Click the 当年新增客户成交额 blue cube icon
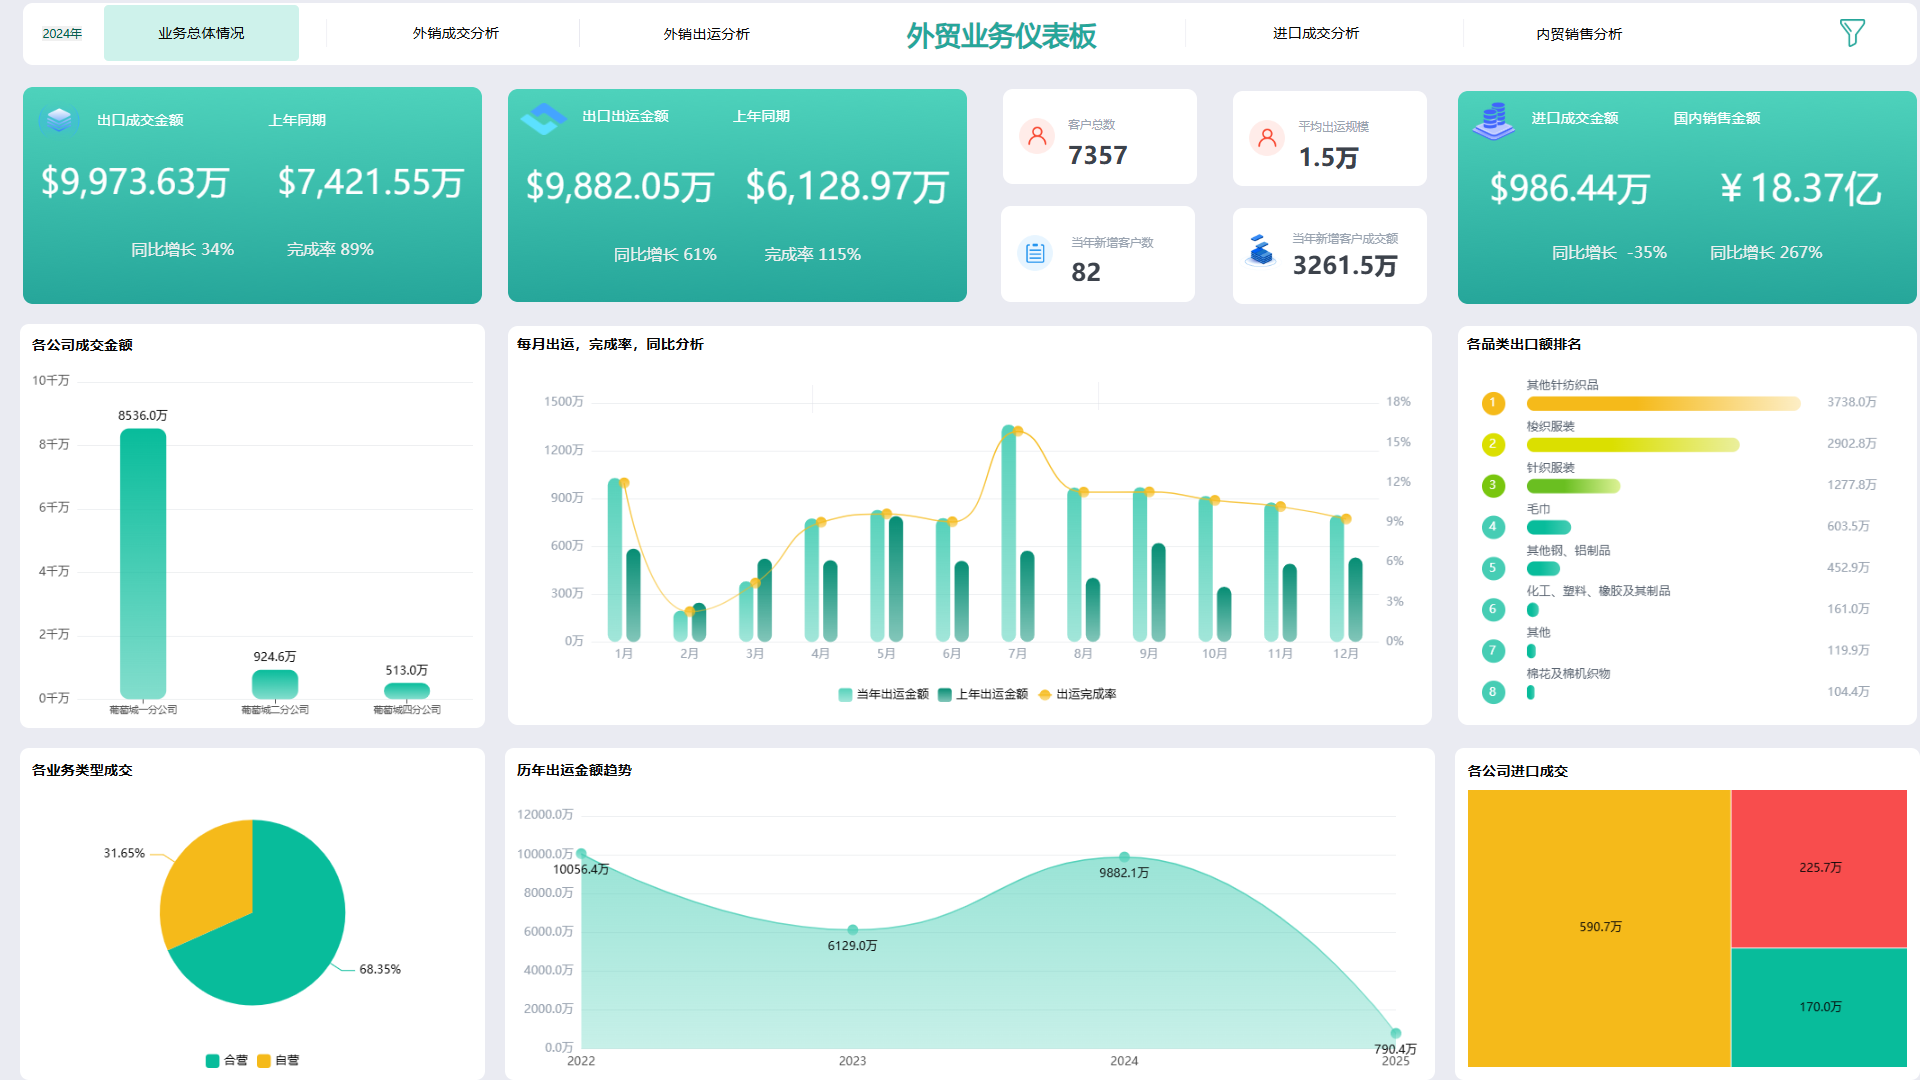Viewport: 1920px width, 1080px height. click(1261, 250)
